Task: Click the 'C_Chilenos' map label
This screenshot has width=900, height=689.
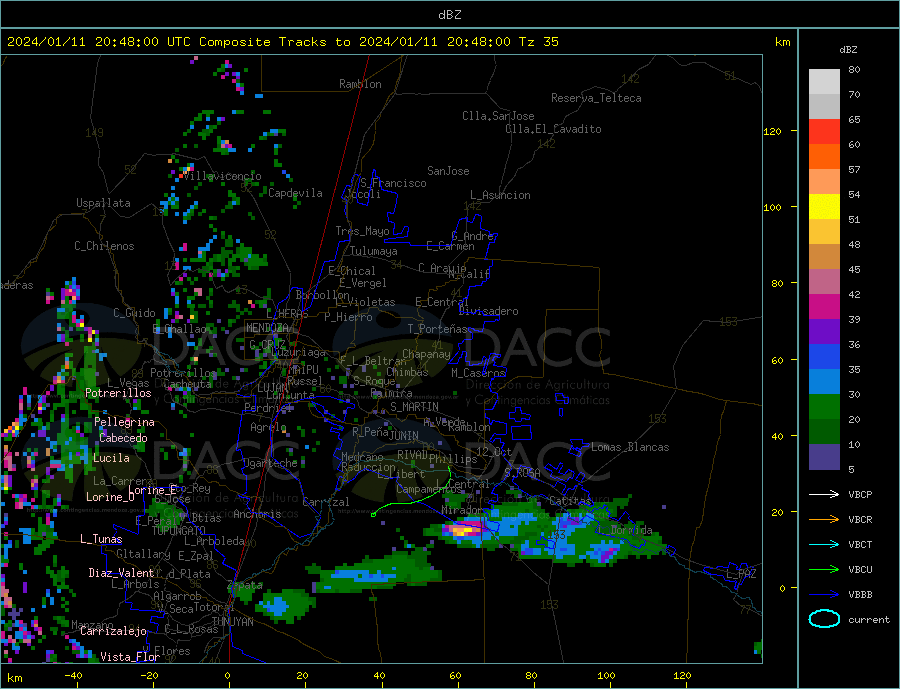Action: [104, 246]
